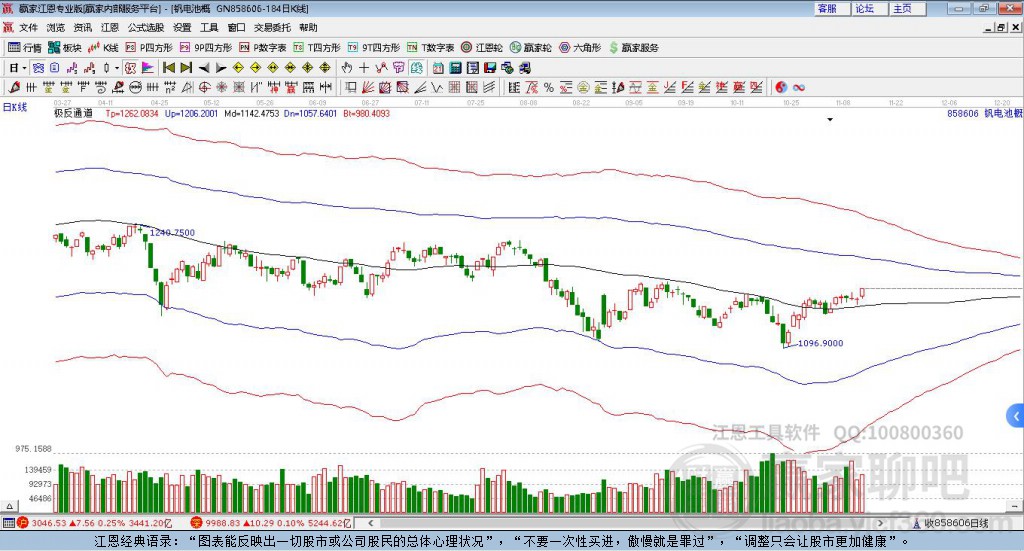Viewport: 1024px width, 551px height.
Task: Open the 资讯 menu
Action: coord(83,27)
